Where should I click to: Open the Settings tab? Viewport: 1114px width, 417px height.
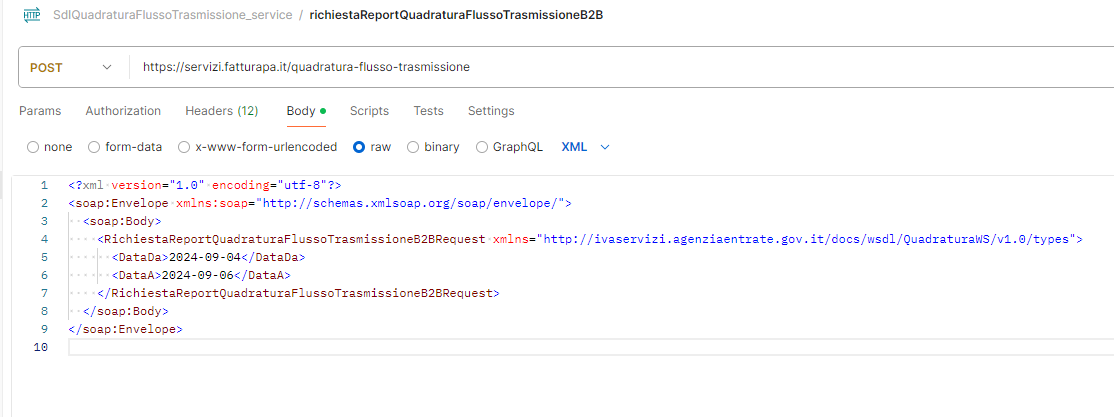(x=491, y=111)
